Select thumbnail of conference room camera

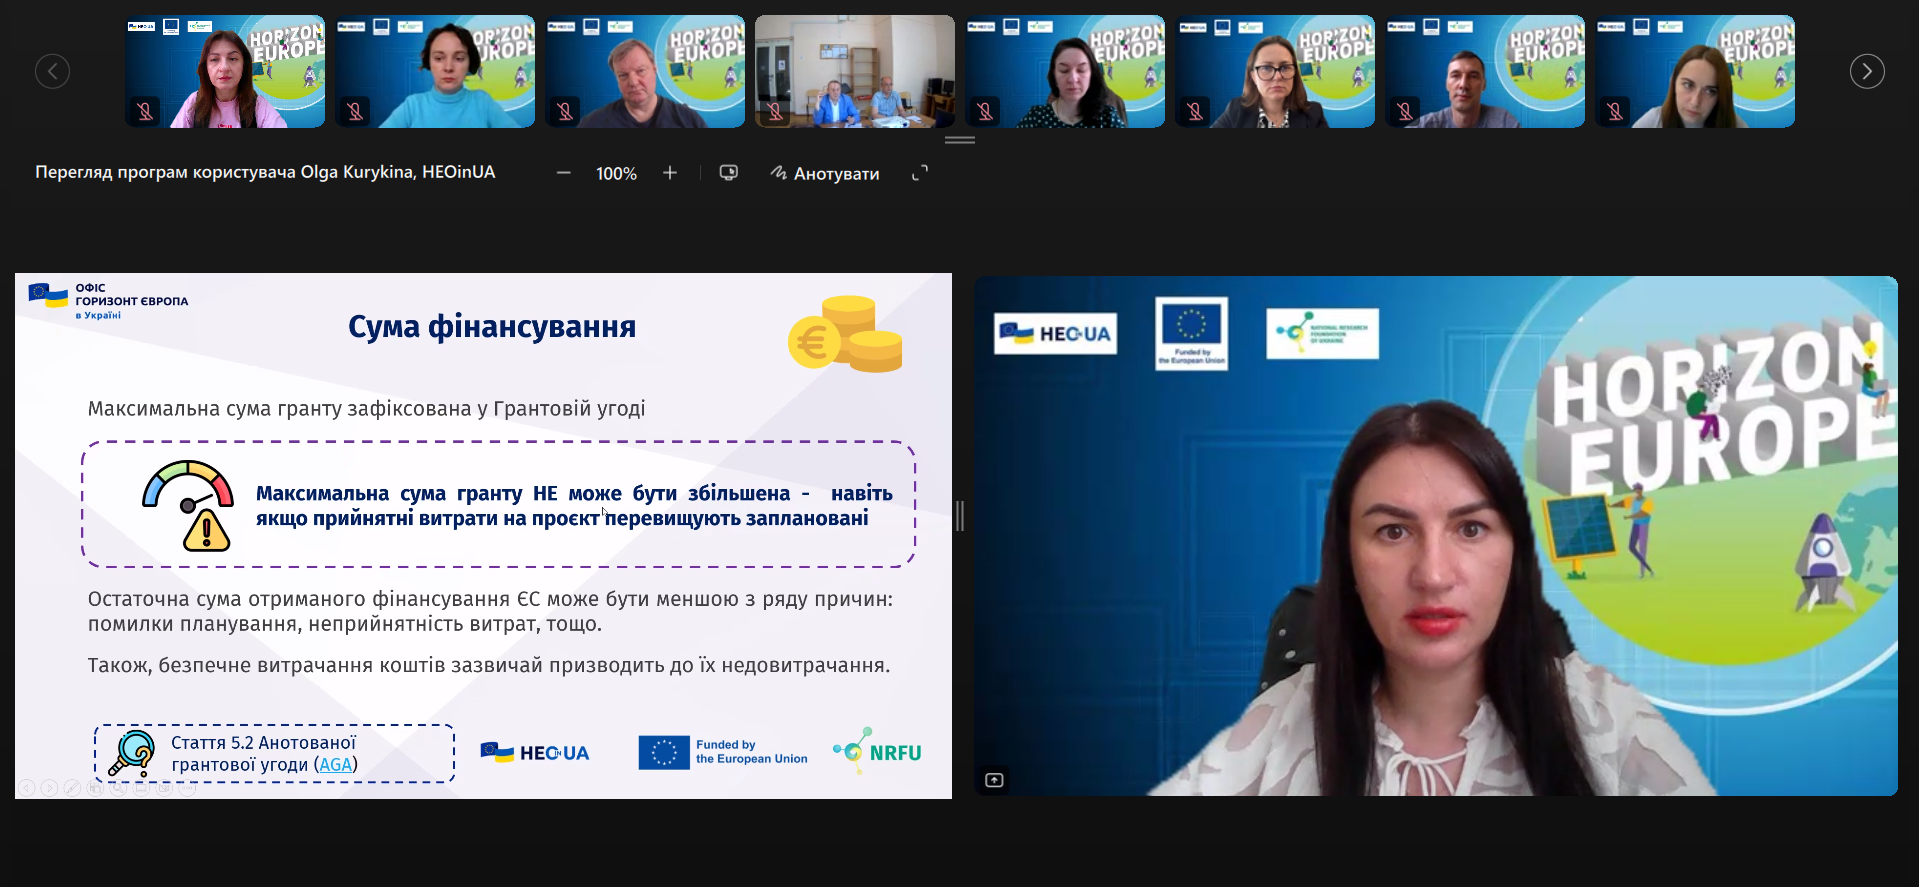pos(855,71)
